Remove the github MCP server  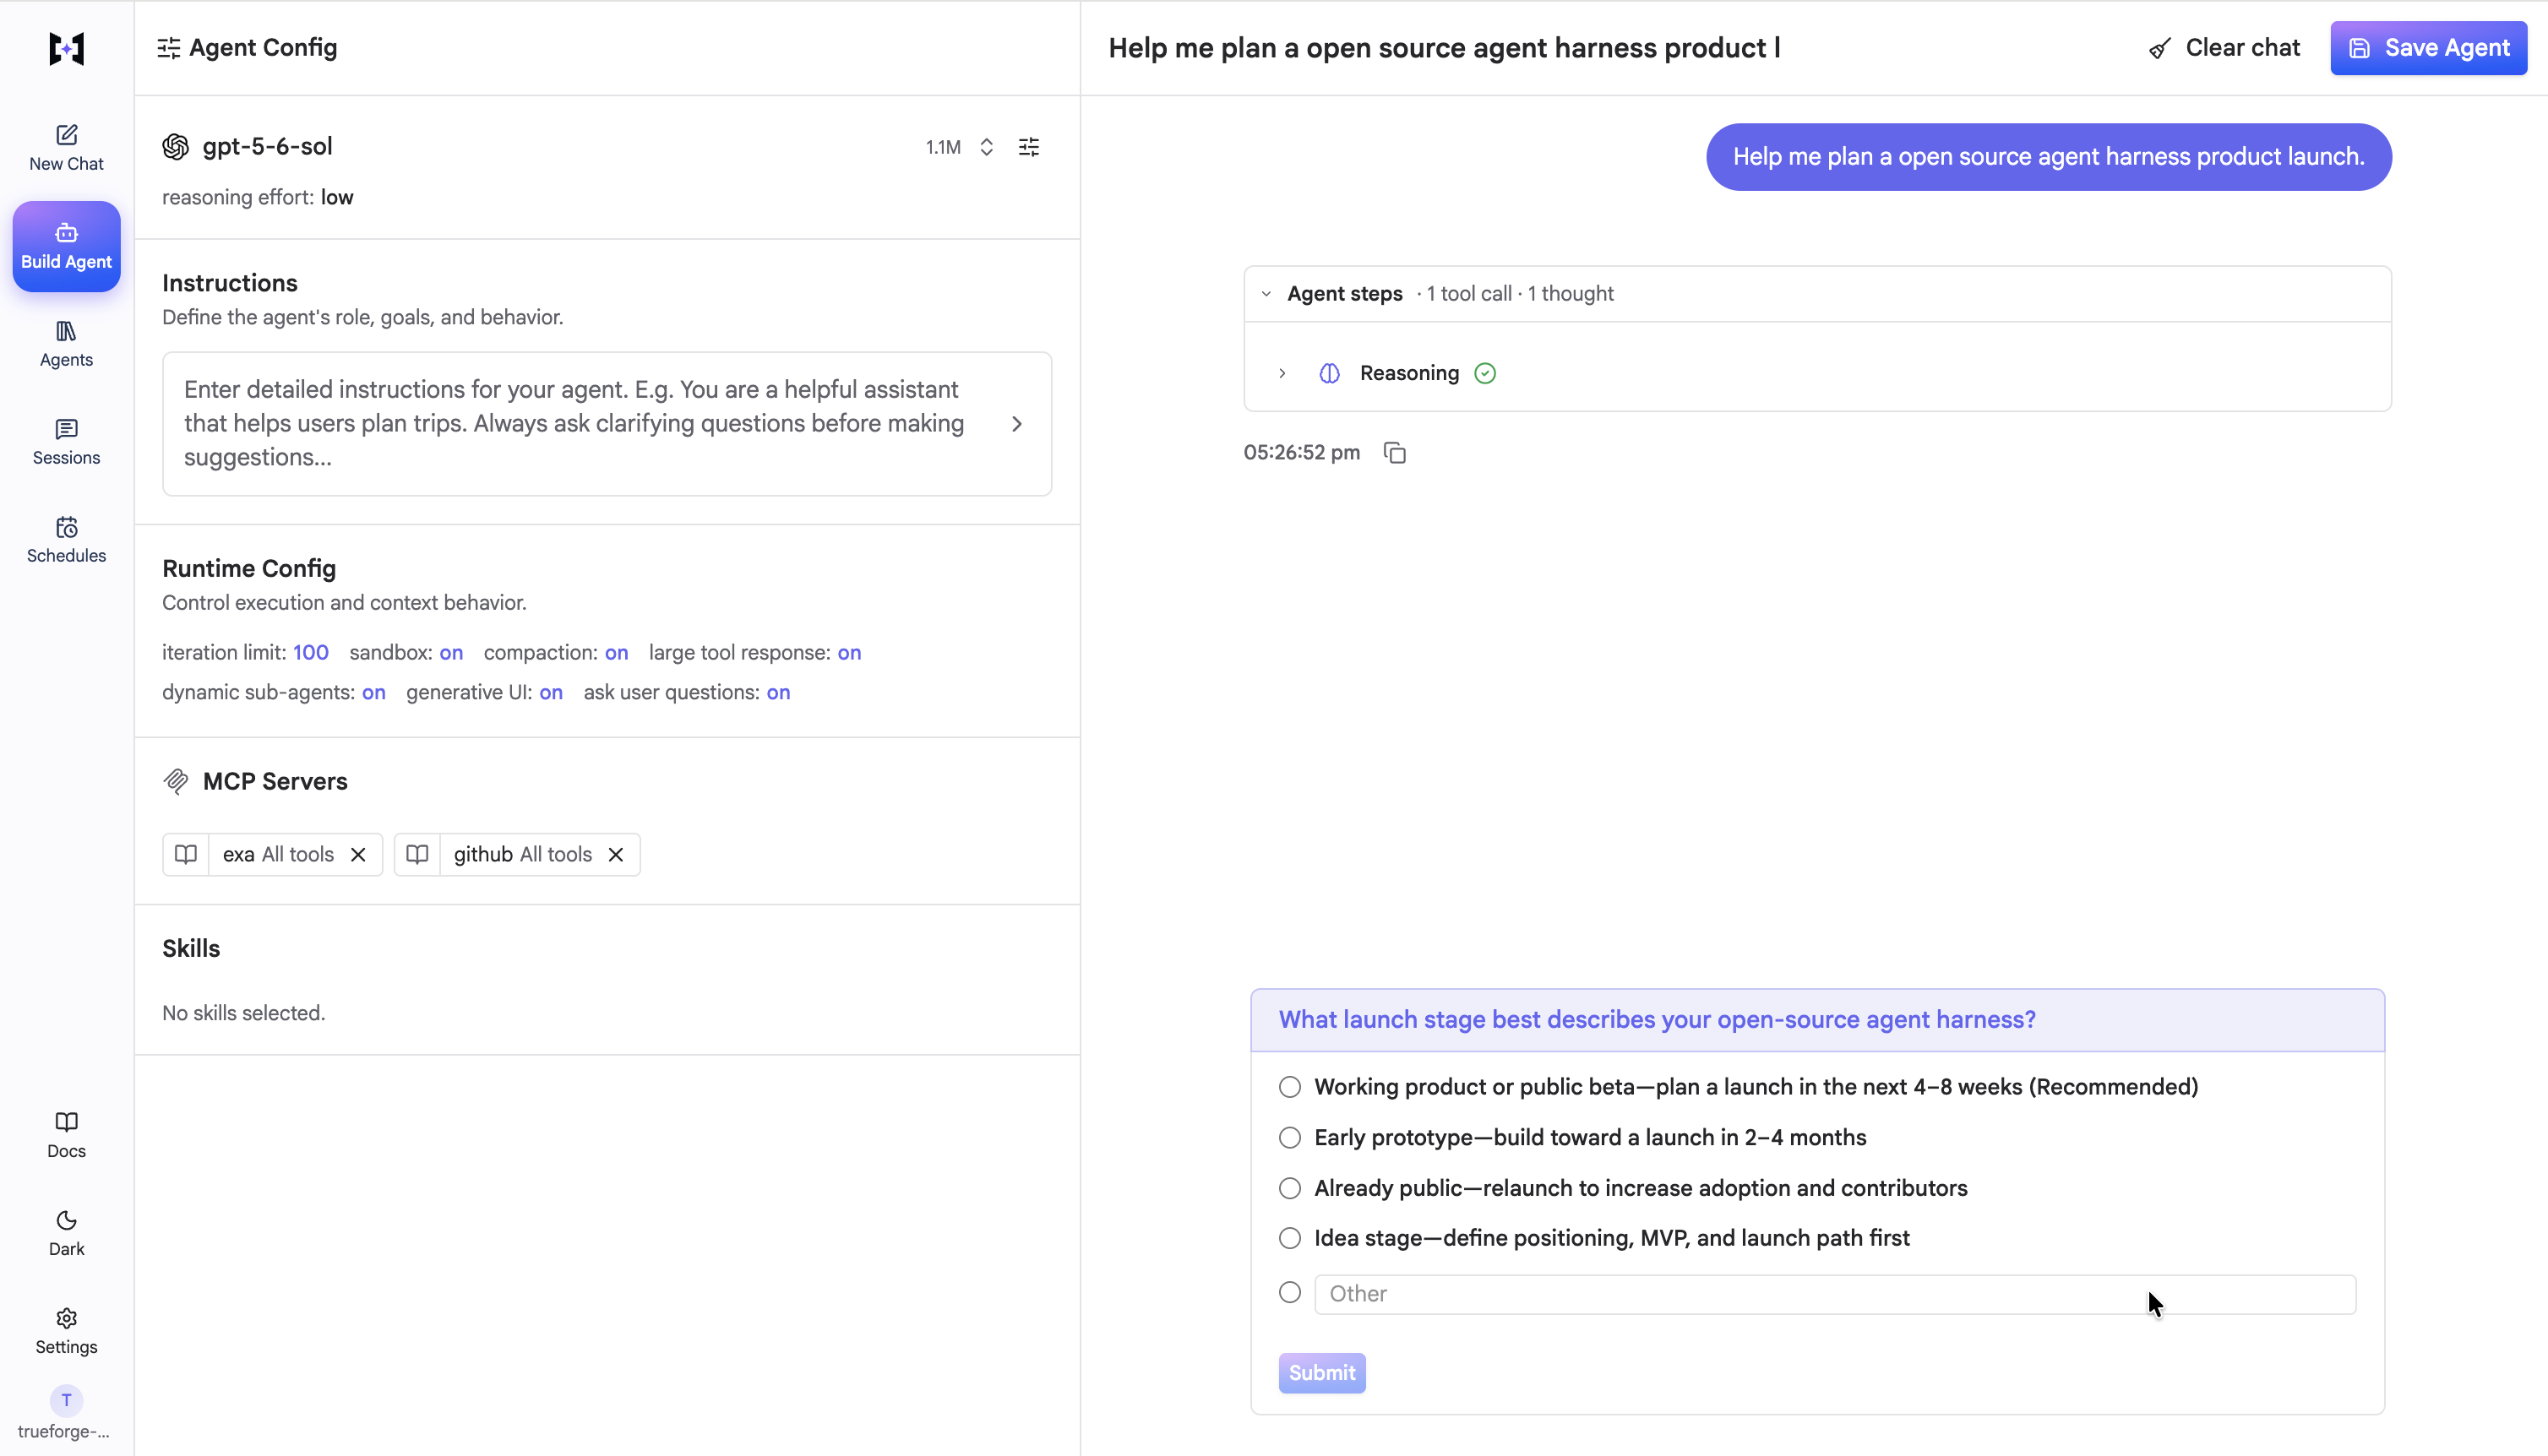pos(616,854)
